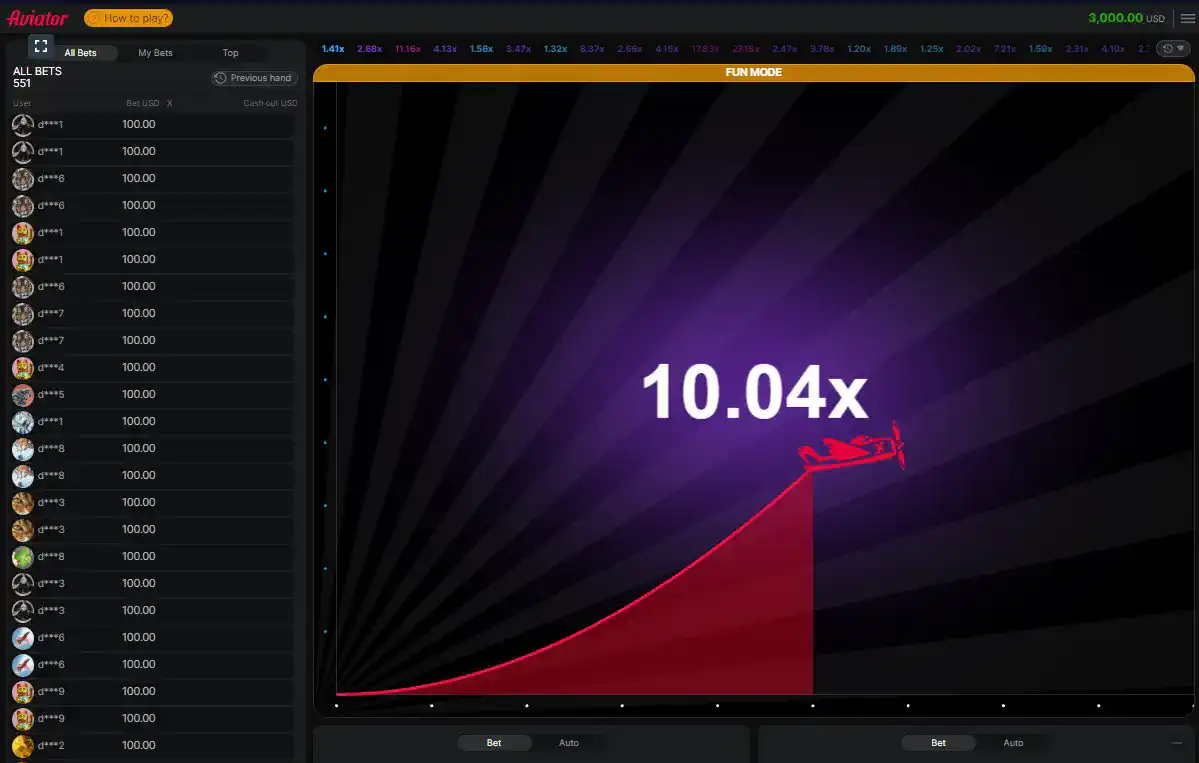This screenshot has height=763, width=1199.
Task: Click the fullscreen expand icon
Action: coord(40,45)
